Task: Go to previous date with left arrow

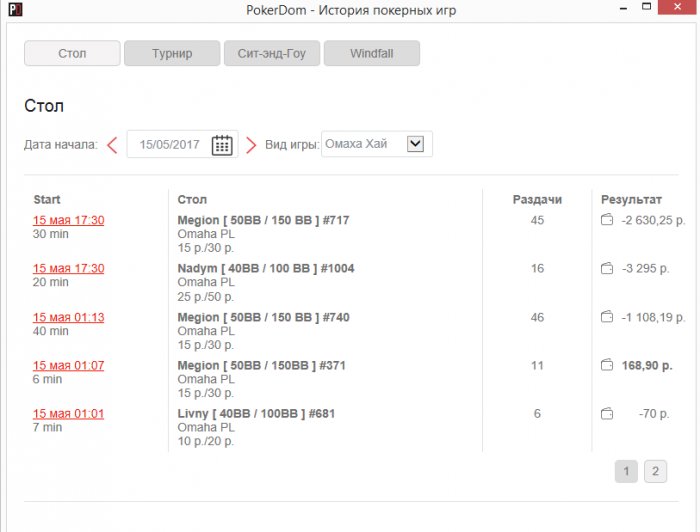Action: point(112,145)
